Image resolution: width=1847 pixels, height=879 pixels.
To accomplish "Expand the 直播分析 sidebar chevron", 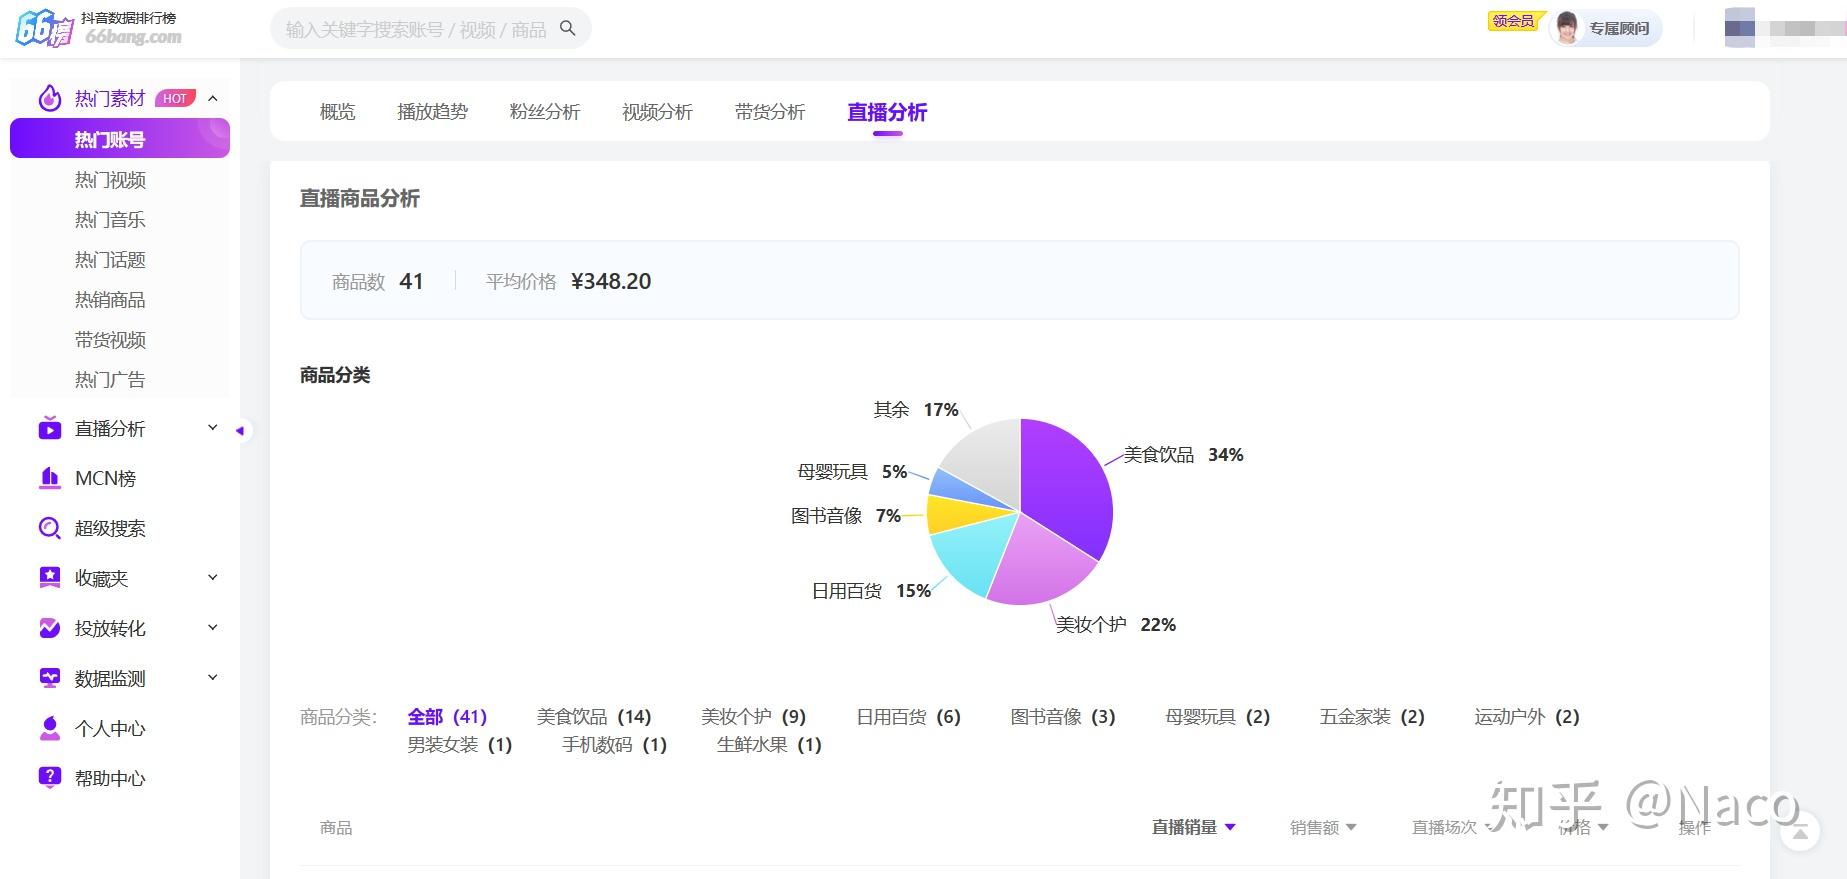I will (212, 428).
